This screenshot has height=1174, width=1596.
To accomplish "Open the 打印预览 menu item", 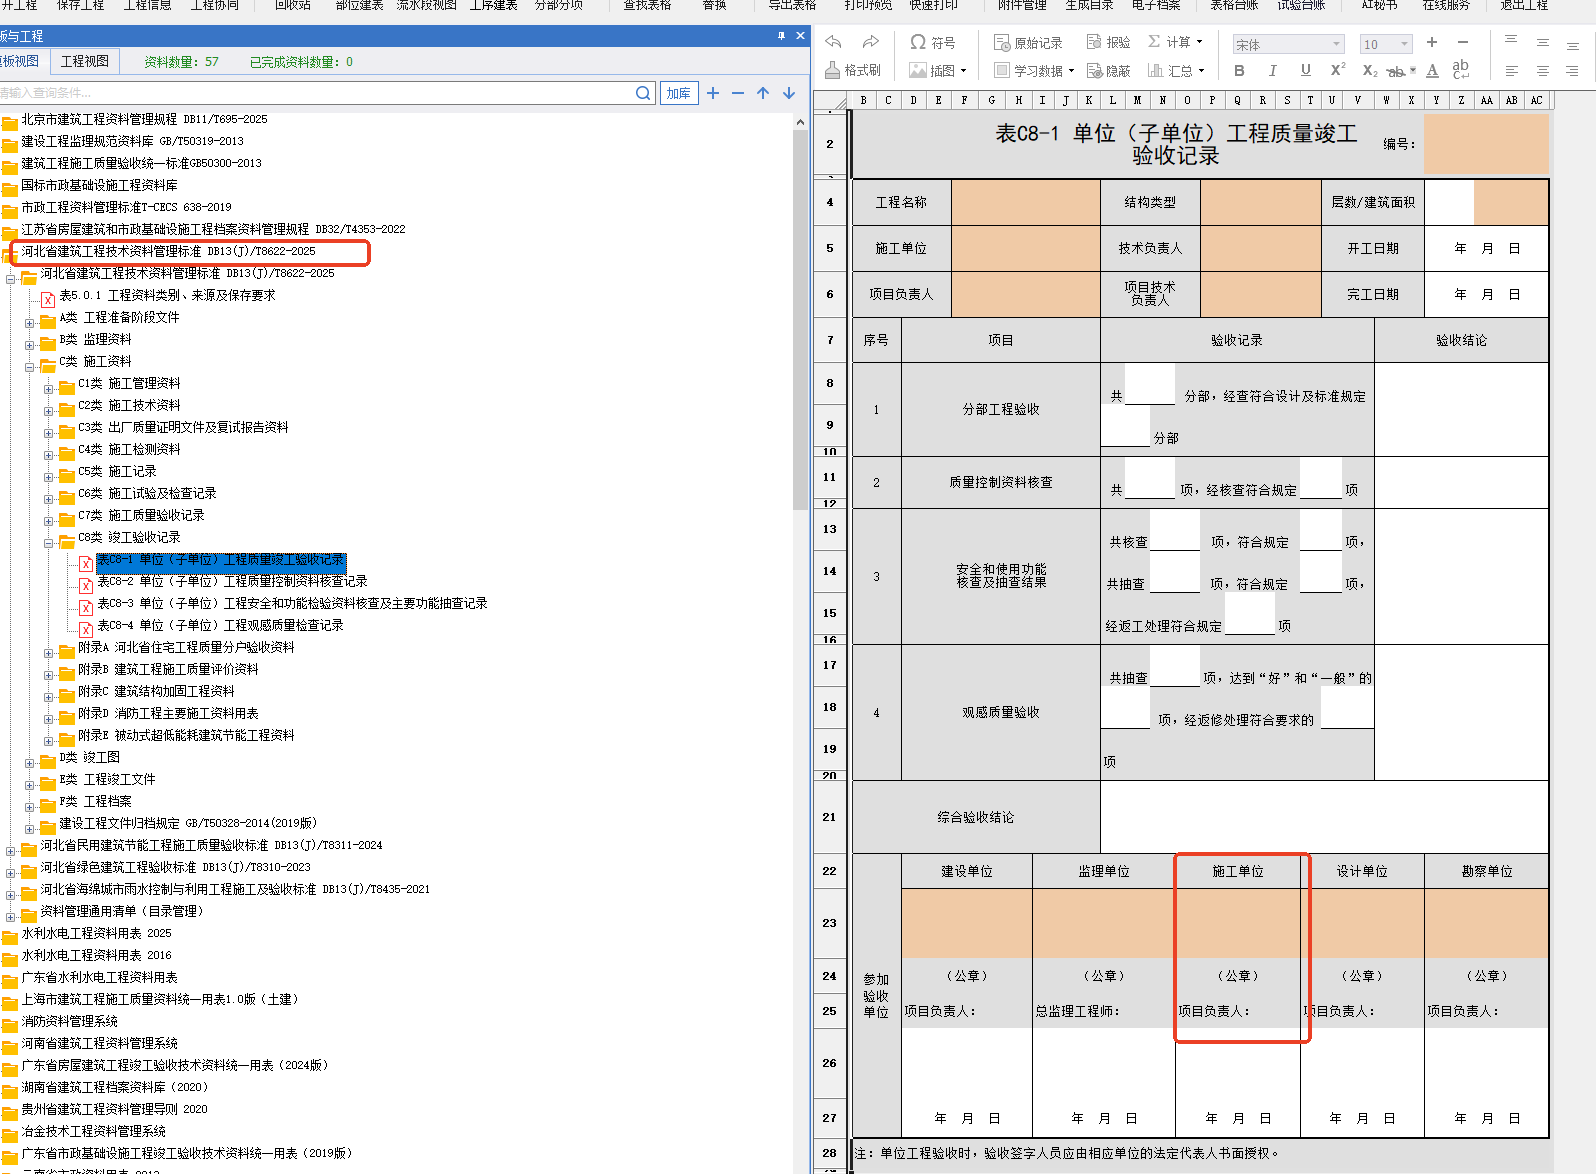I will [867, 5].
